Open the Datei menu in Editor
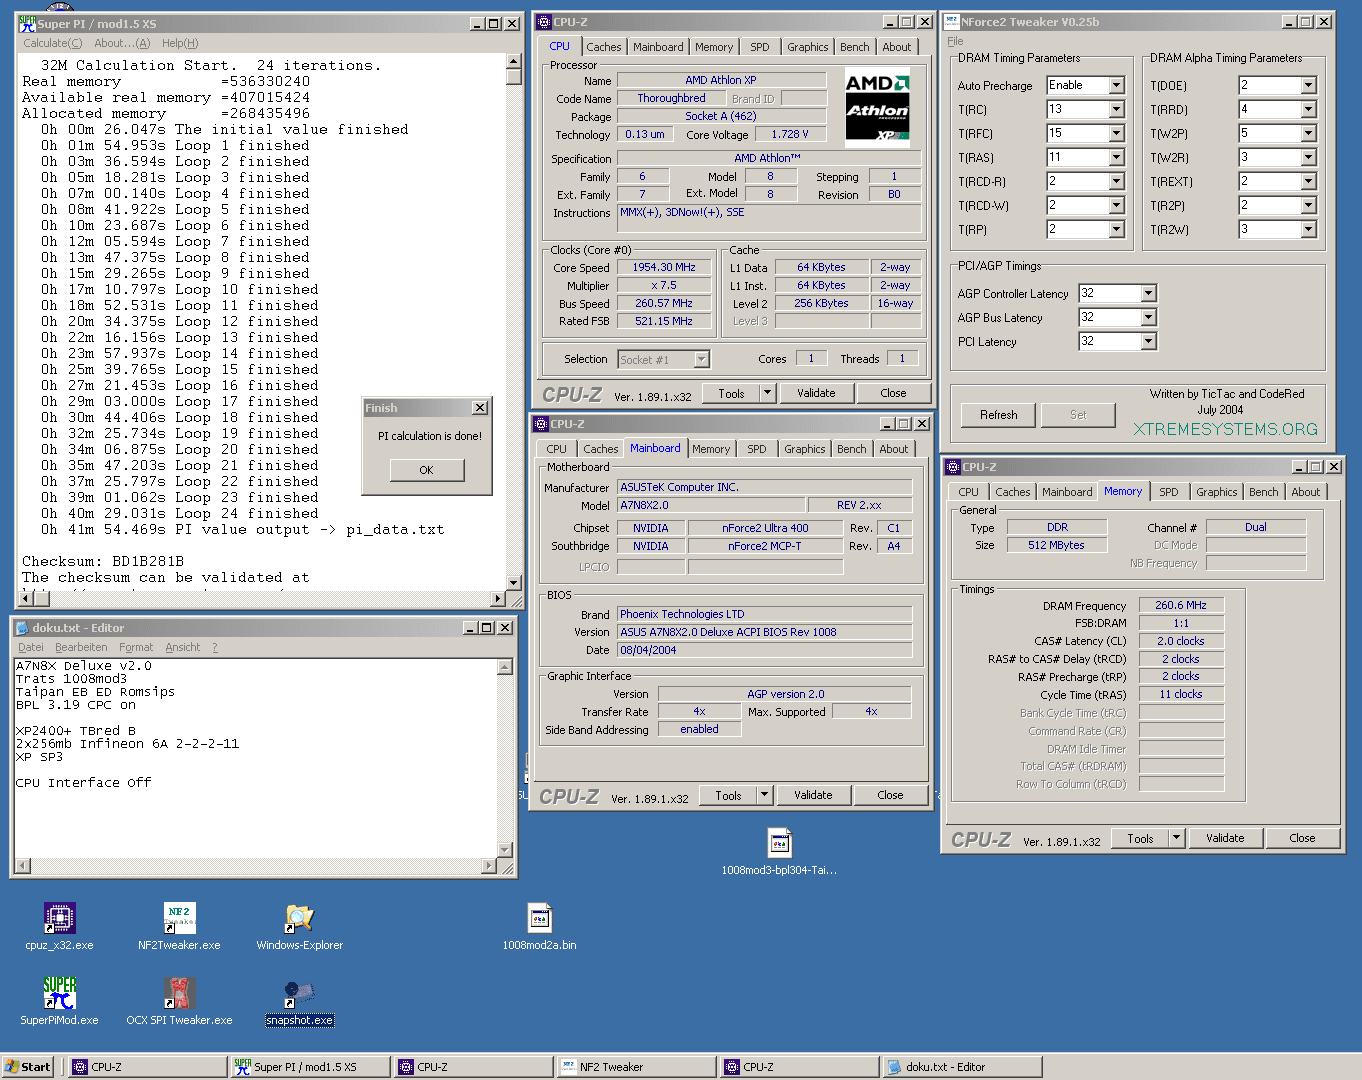Image resolution: width=1362 pixels, height=1080 pixels. coord(31,647)
